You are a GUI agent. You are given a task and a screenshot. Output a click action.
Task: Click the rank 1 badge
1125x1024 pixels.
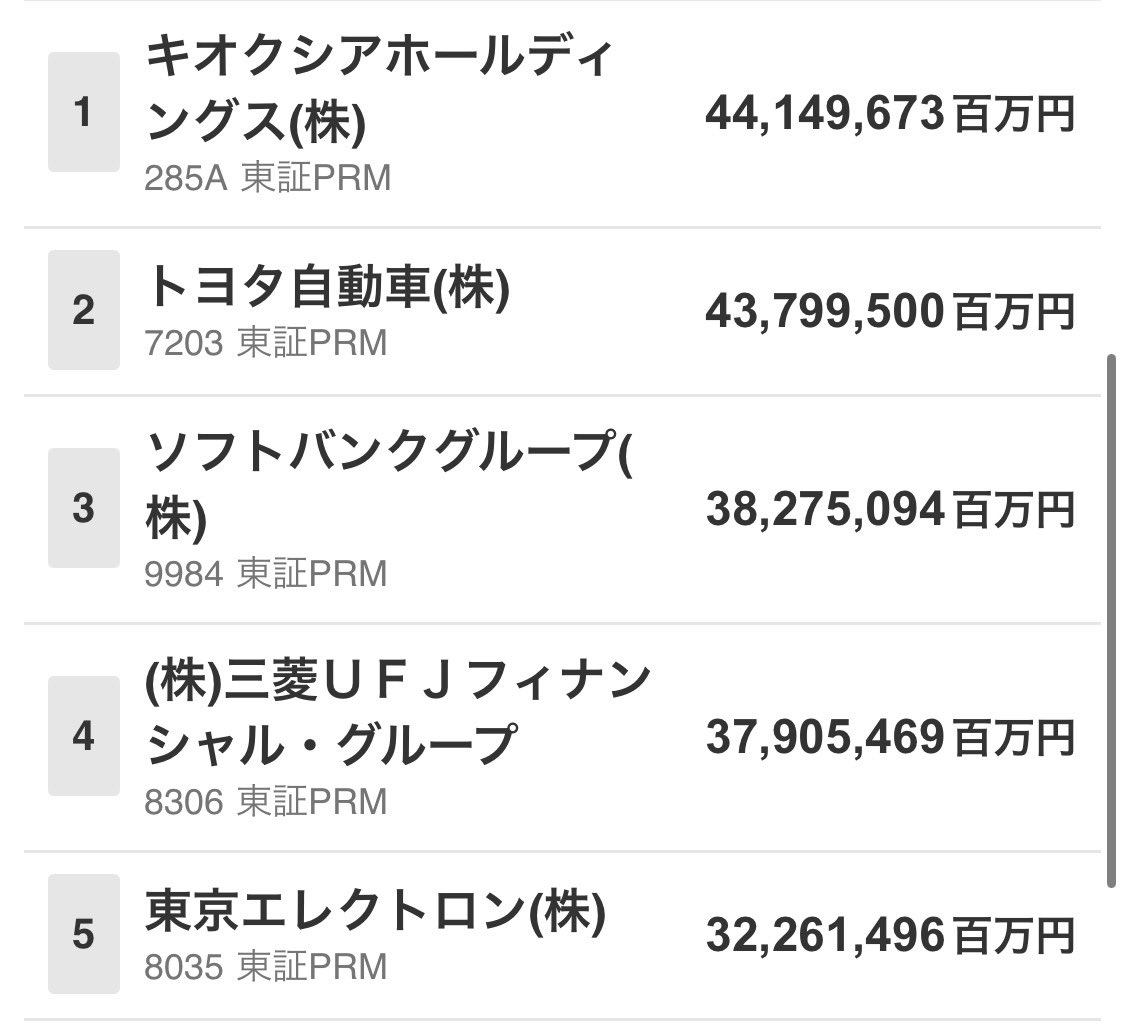tap(84, 112)
